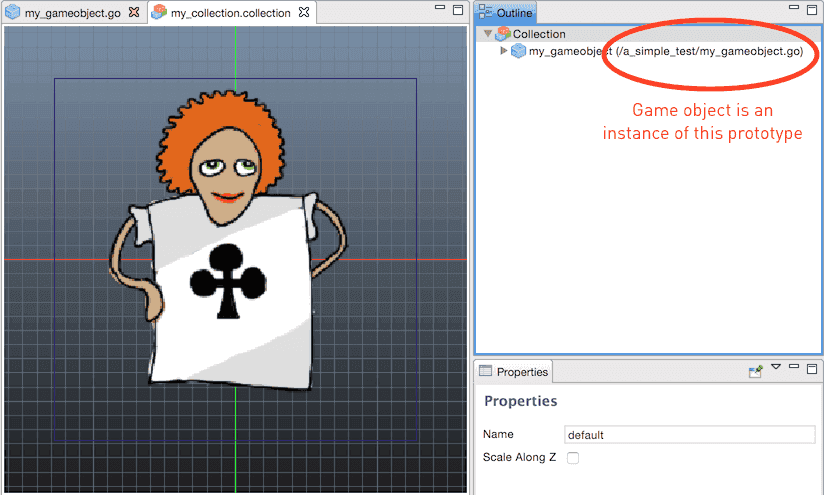Click the collection icon on my_collection.collection tab

pos(159,12)
